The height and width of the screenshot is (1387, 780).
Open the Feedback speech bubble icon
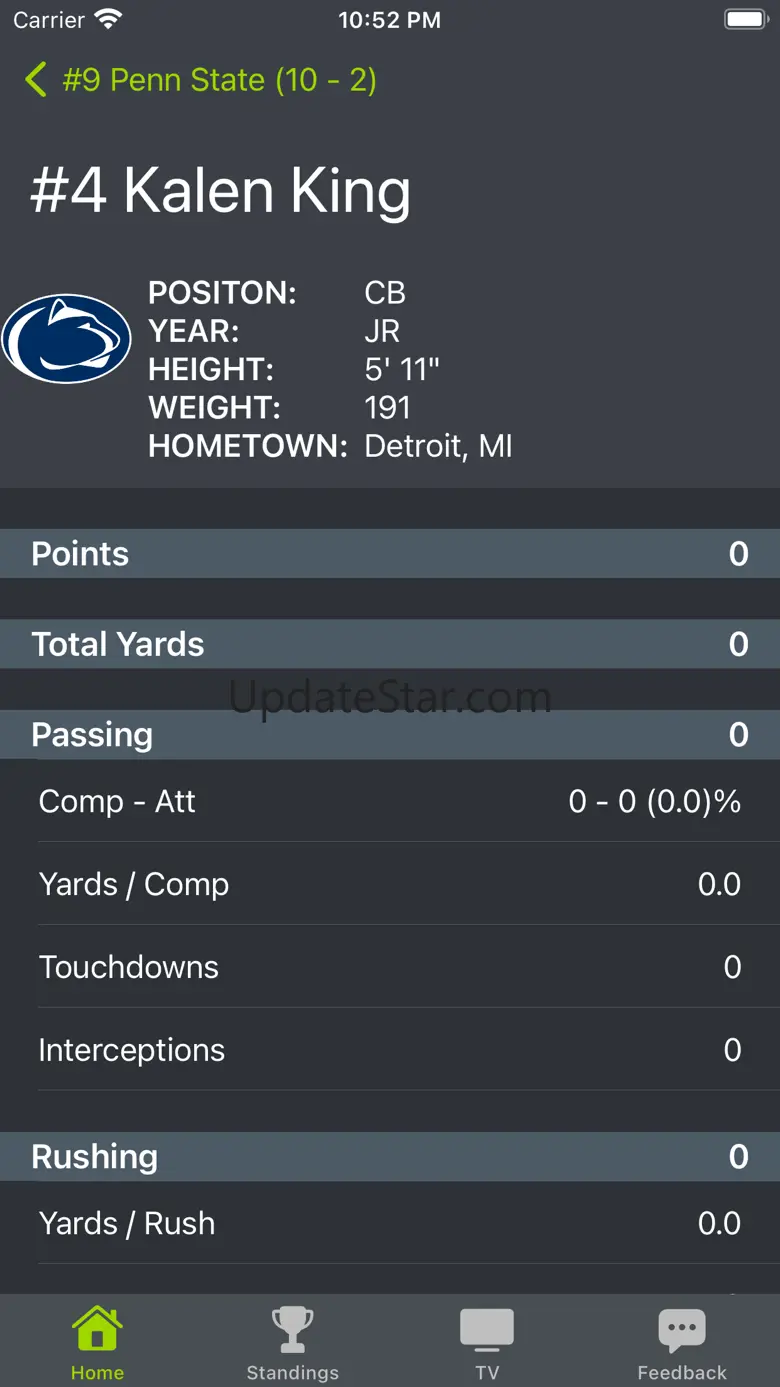pos(682,1330)
